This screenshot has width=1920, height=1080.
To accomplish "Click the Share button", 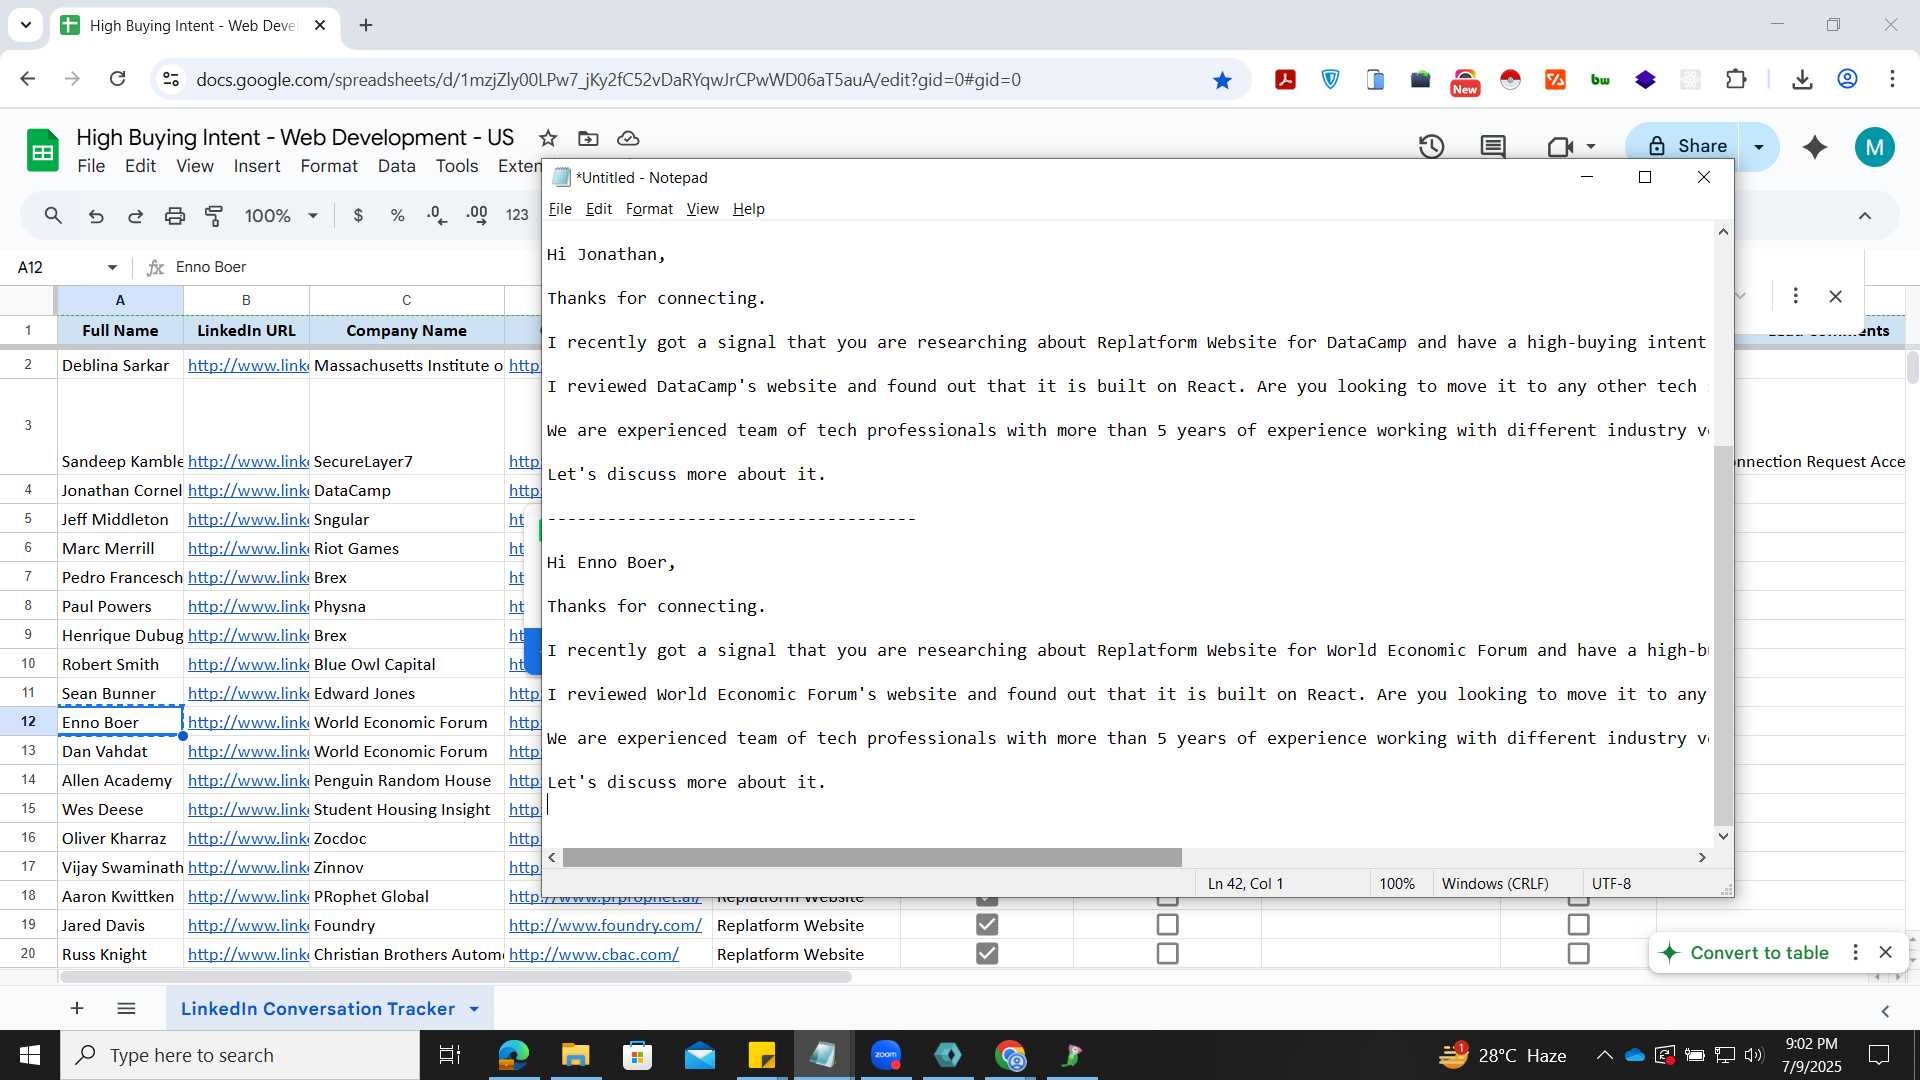I will click(x=1686, y=146).
